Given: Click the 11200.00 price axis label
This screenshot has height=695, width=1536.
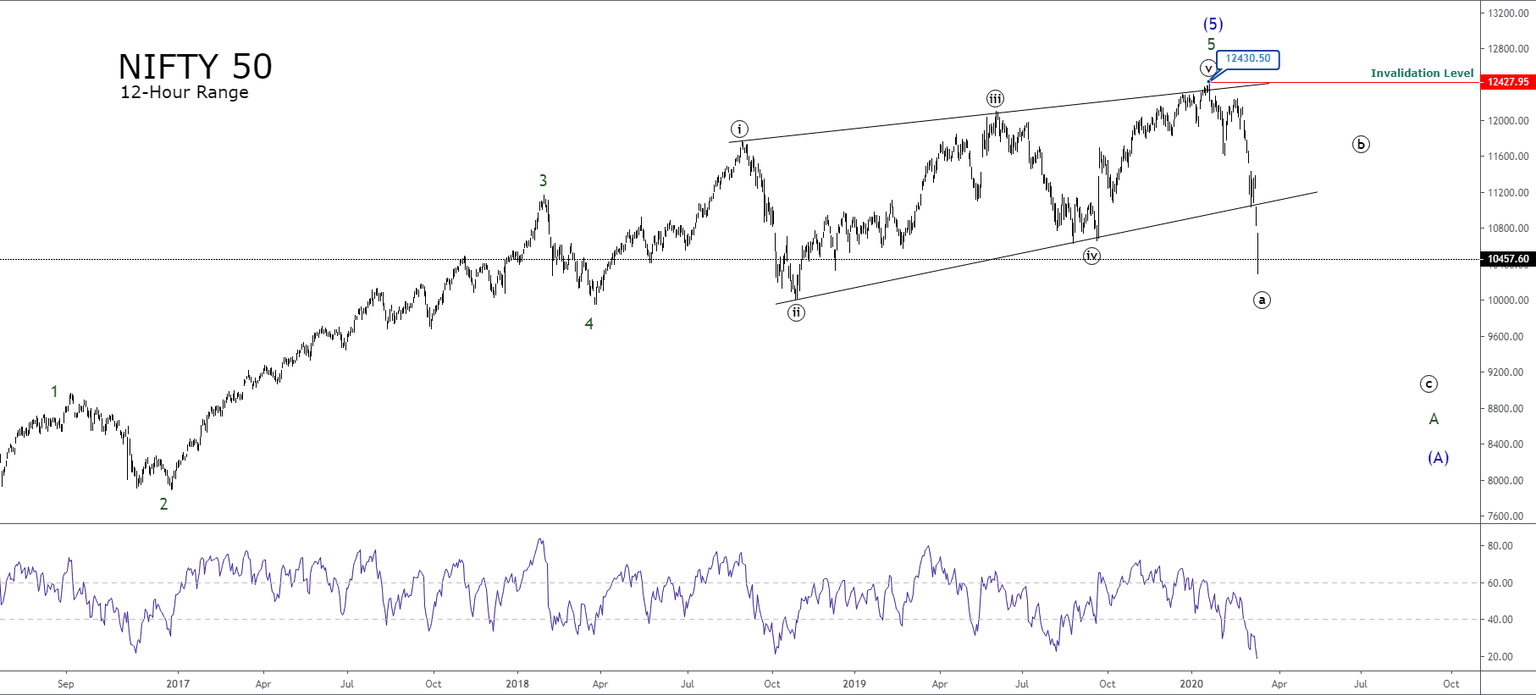Looking at the screenshot, I should tap(1508, 193).
